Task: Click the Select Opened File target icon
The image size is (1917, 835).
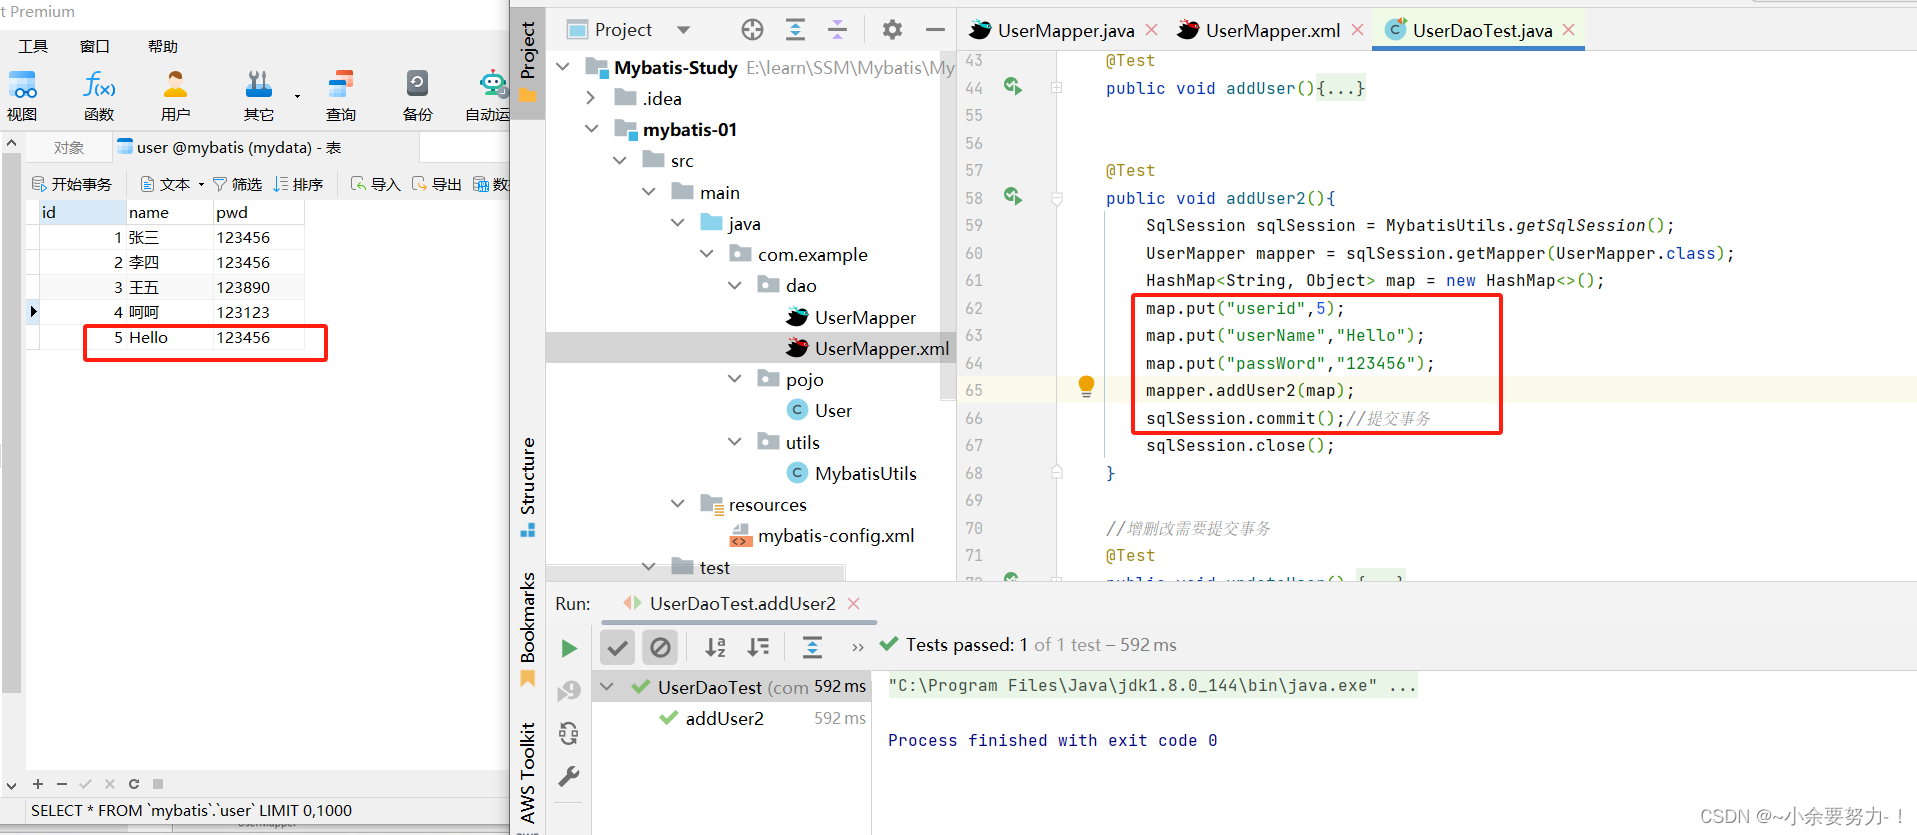Action: click(752, 30)
